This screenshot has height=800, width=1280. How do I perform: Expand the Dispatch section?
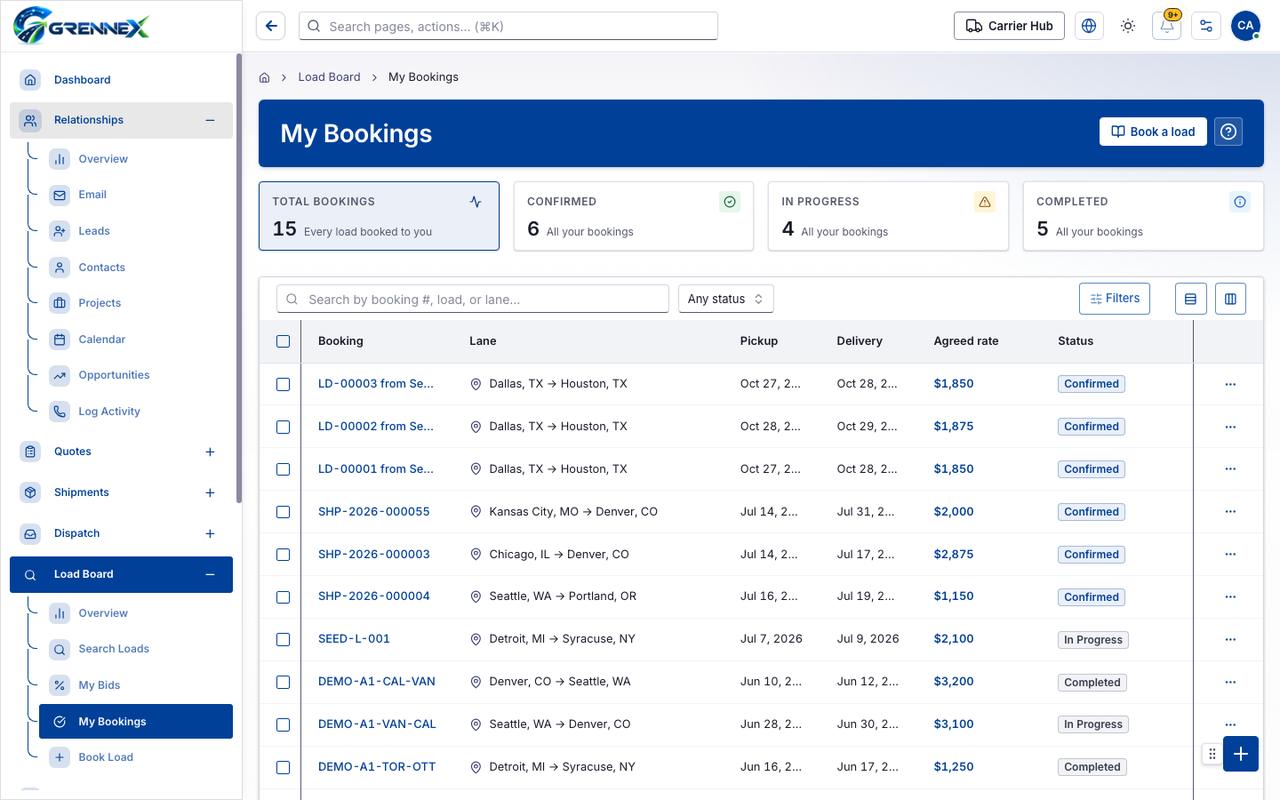210,534
